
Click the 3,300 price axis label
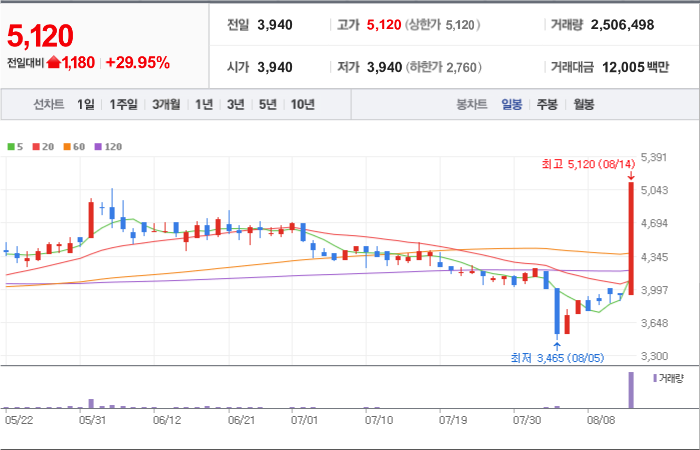tap(654, 356)
